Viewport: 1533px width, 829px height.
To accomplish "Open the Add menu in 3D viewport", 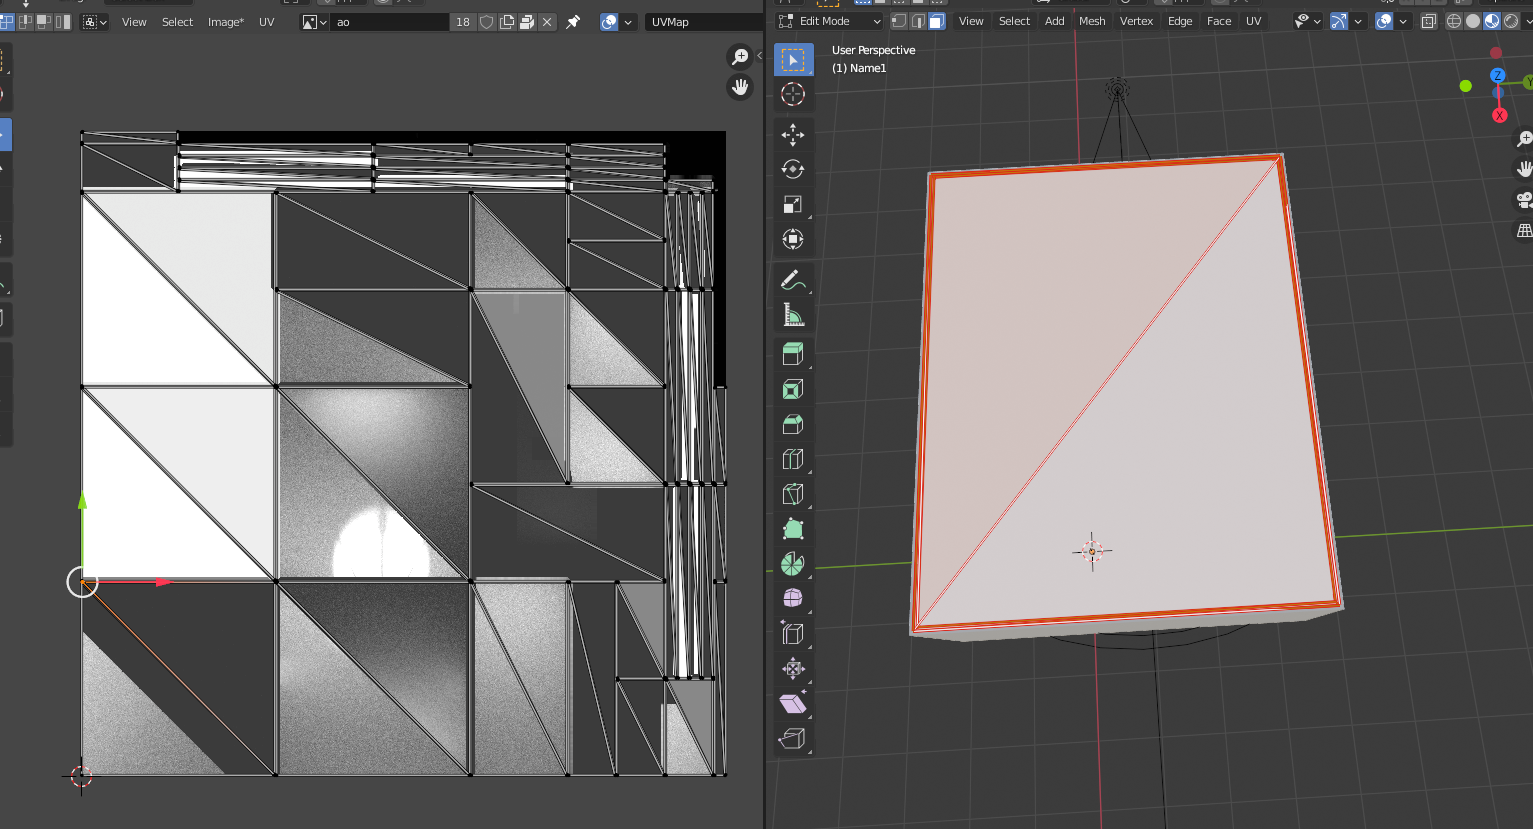I will coord(1055,21).
